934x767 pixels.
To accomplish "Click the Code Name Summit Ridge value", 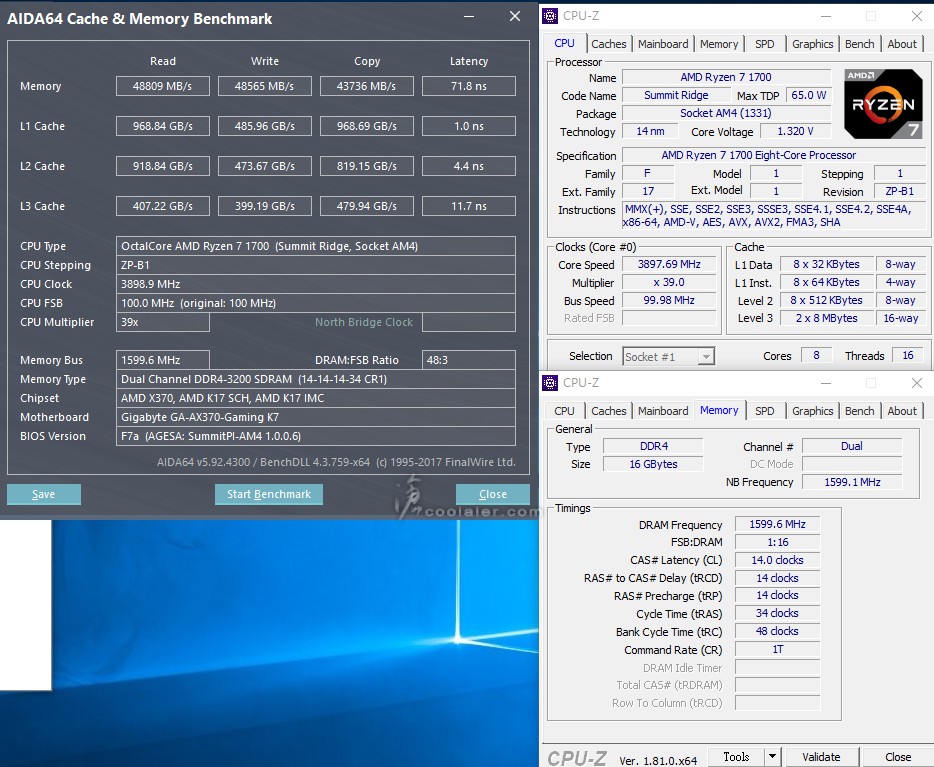I will [676, 95].
